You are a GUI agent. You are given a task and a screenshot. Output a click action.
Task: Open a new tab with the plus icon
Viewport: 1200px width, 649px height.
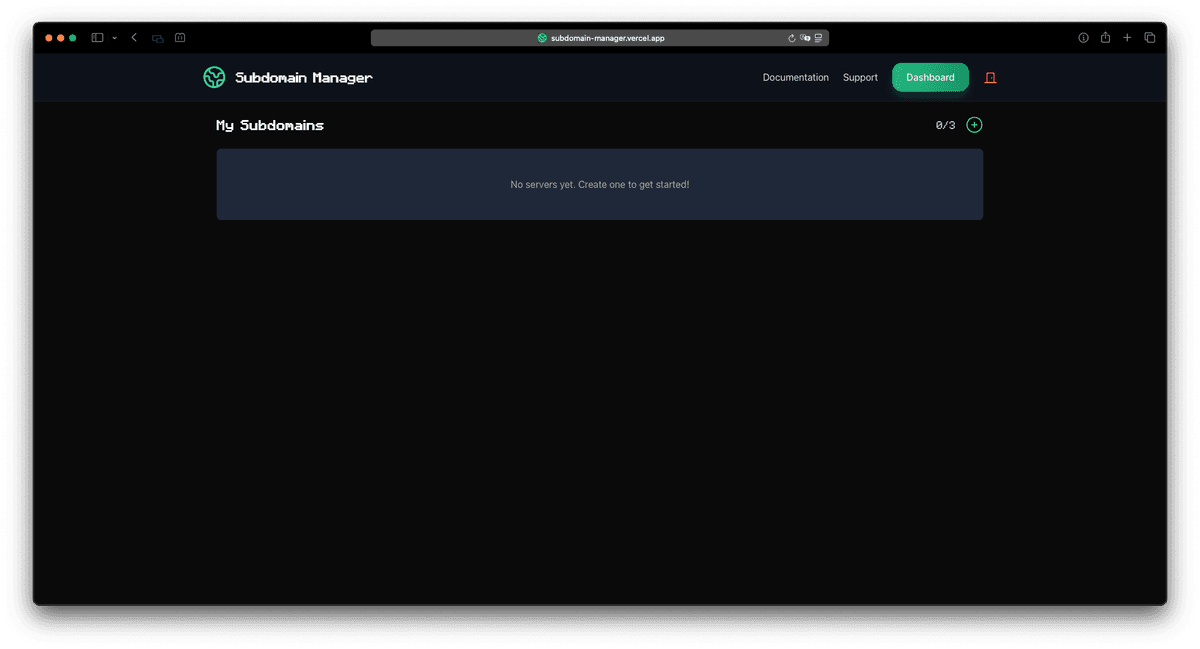pyautogui.click(x=1127, y=37)
